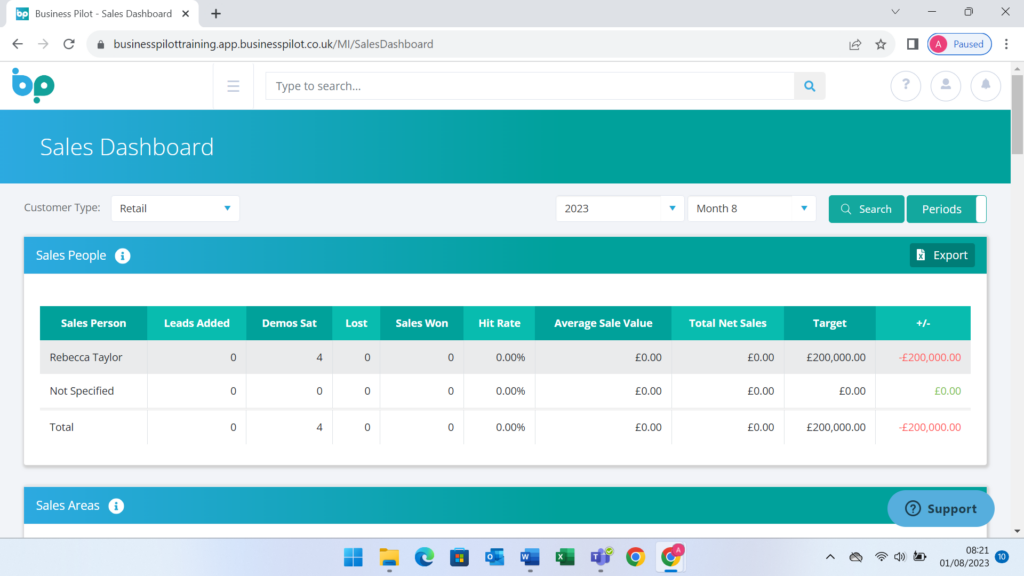1024x576 pixels.
Task: Click the Total Net Sales header
Action: (x=728, y=323)
